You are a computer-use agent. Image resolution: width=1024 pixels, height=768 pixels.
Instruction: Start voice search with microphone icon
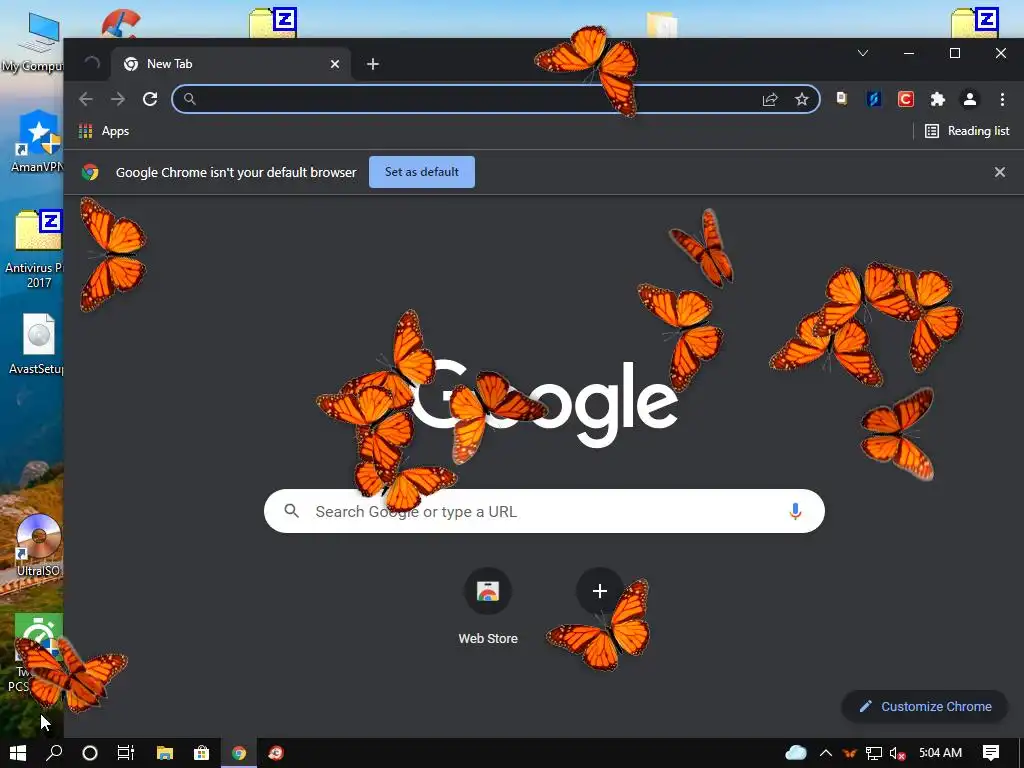(x=795, y=511)
